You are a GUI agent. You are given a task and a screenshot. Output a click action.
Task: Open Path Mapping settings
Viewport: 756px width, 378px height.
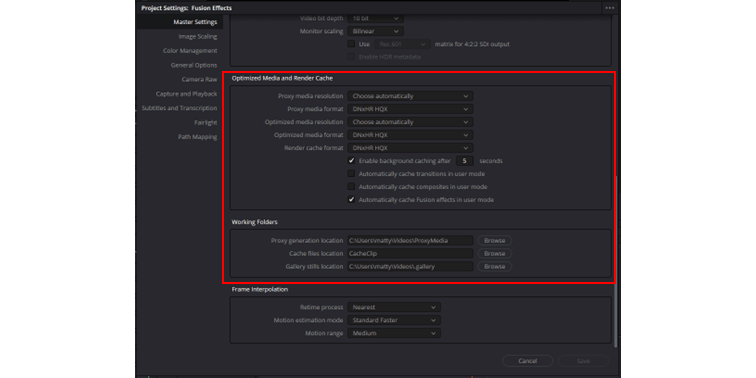tap(197, 137)
